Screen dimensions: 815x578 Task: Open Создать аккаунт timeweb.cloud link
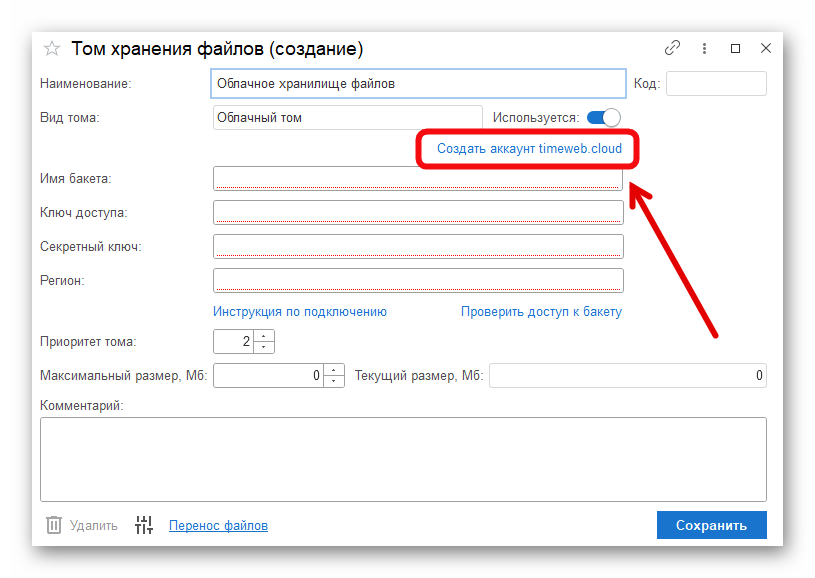coord(529,149)
